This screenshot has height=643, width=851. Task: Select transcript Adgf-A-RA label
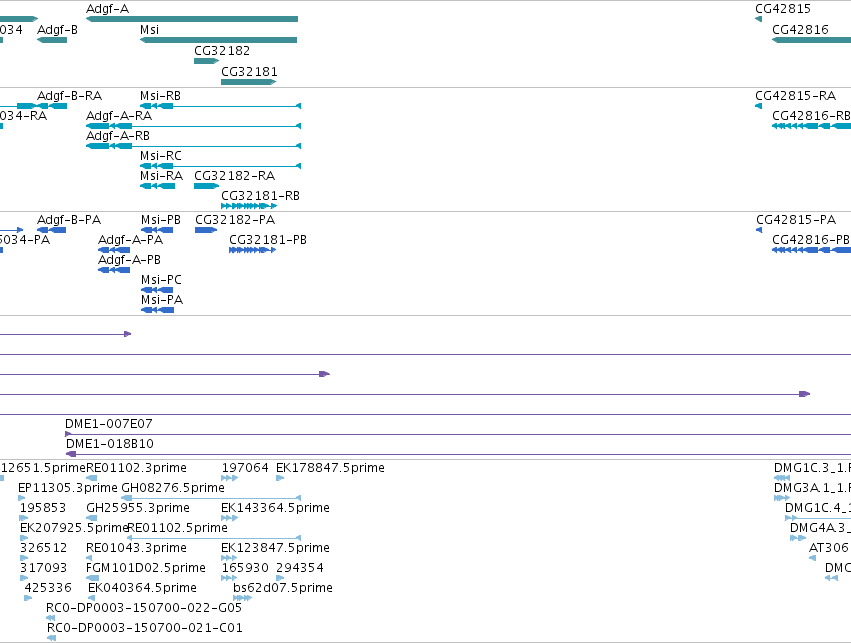tap(119, 116)
